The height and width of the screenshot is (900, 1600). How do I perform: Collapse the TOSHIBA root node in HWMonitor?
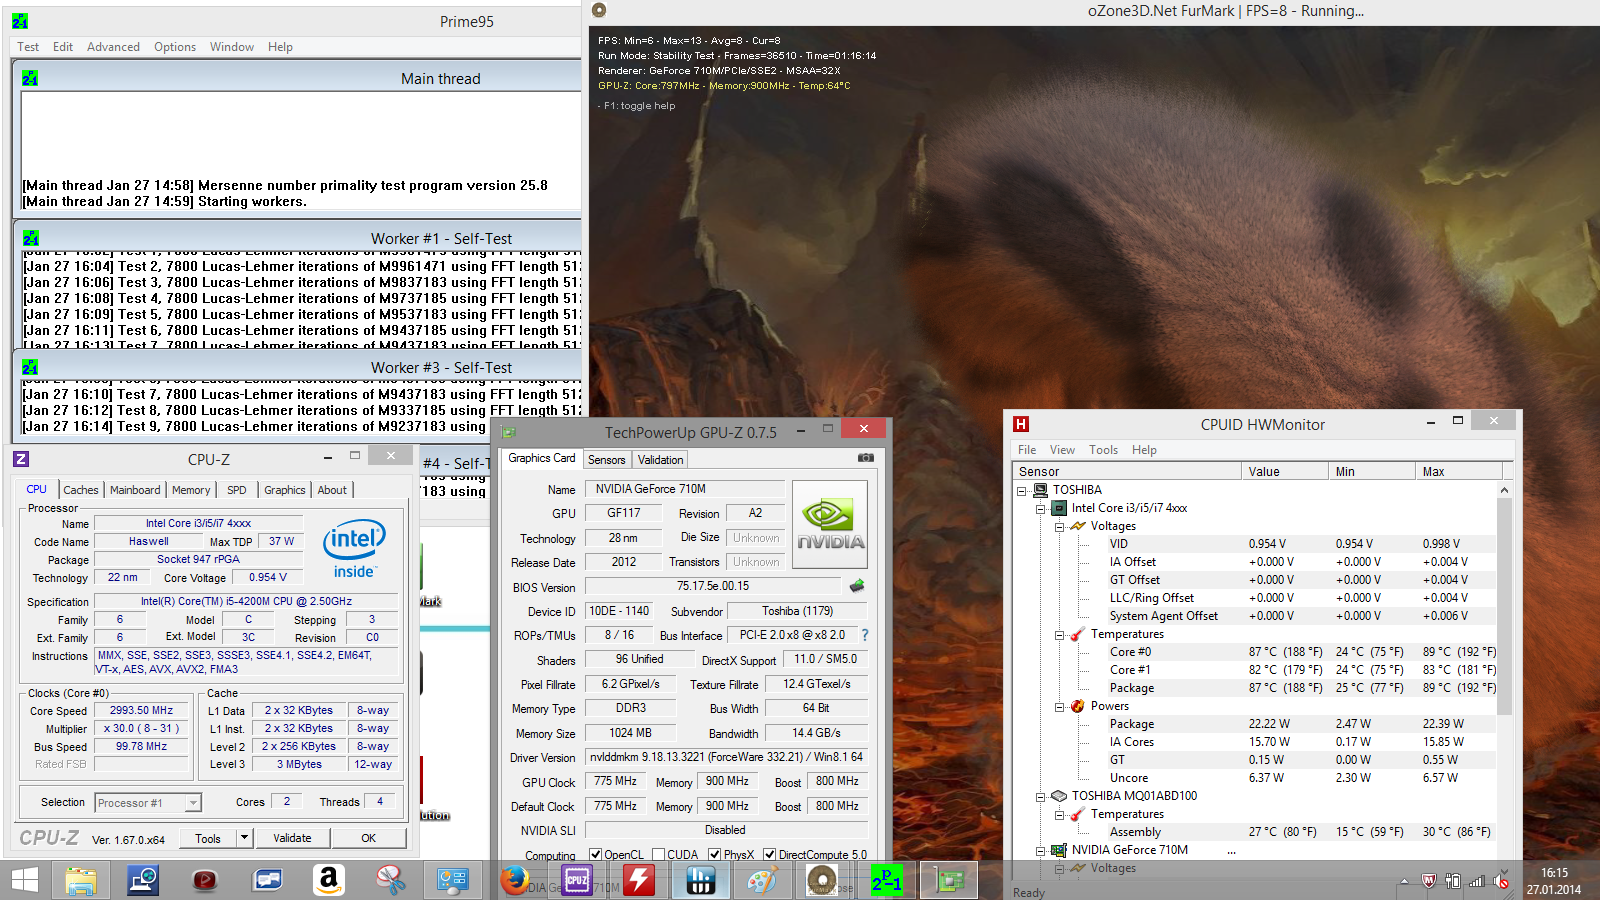pyautogui.click(x=1022, y=490)
